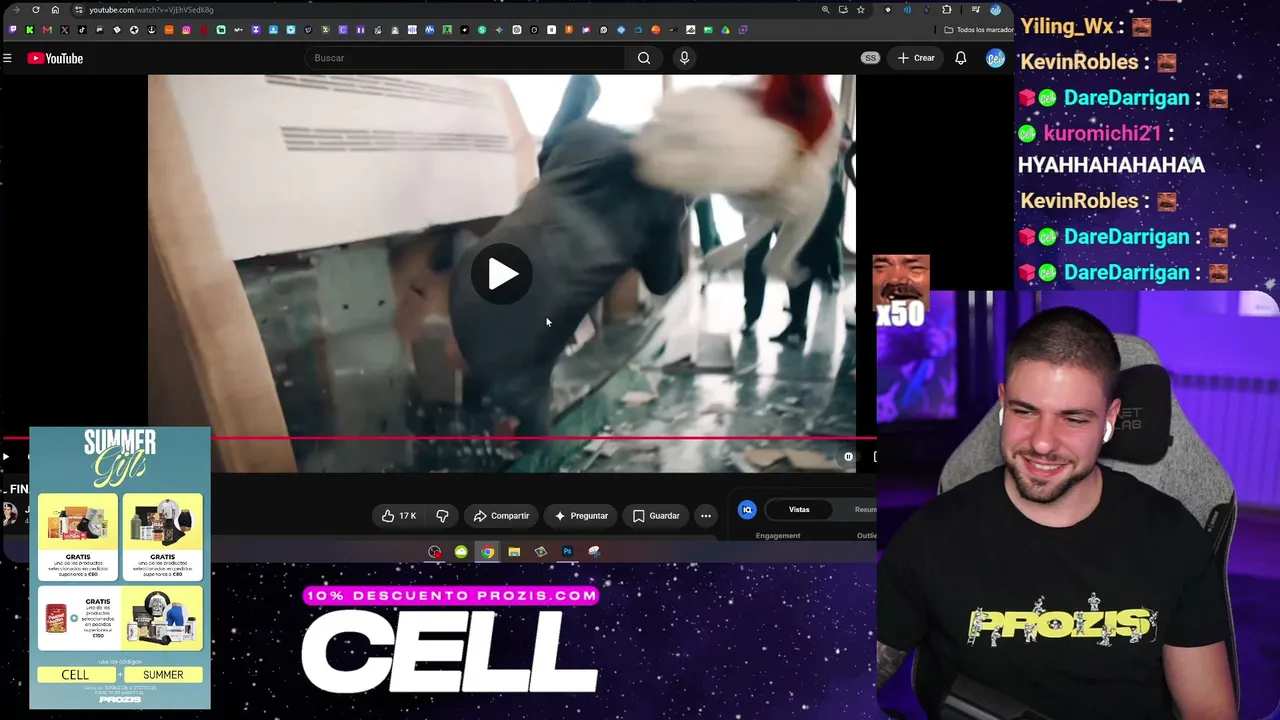Switch to the Vistas tab
This screenshot has height=720, width=1280.
[x=799, y=510]
